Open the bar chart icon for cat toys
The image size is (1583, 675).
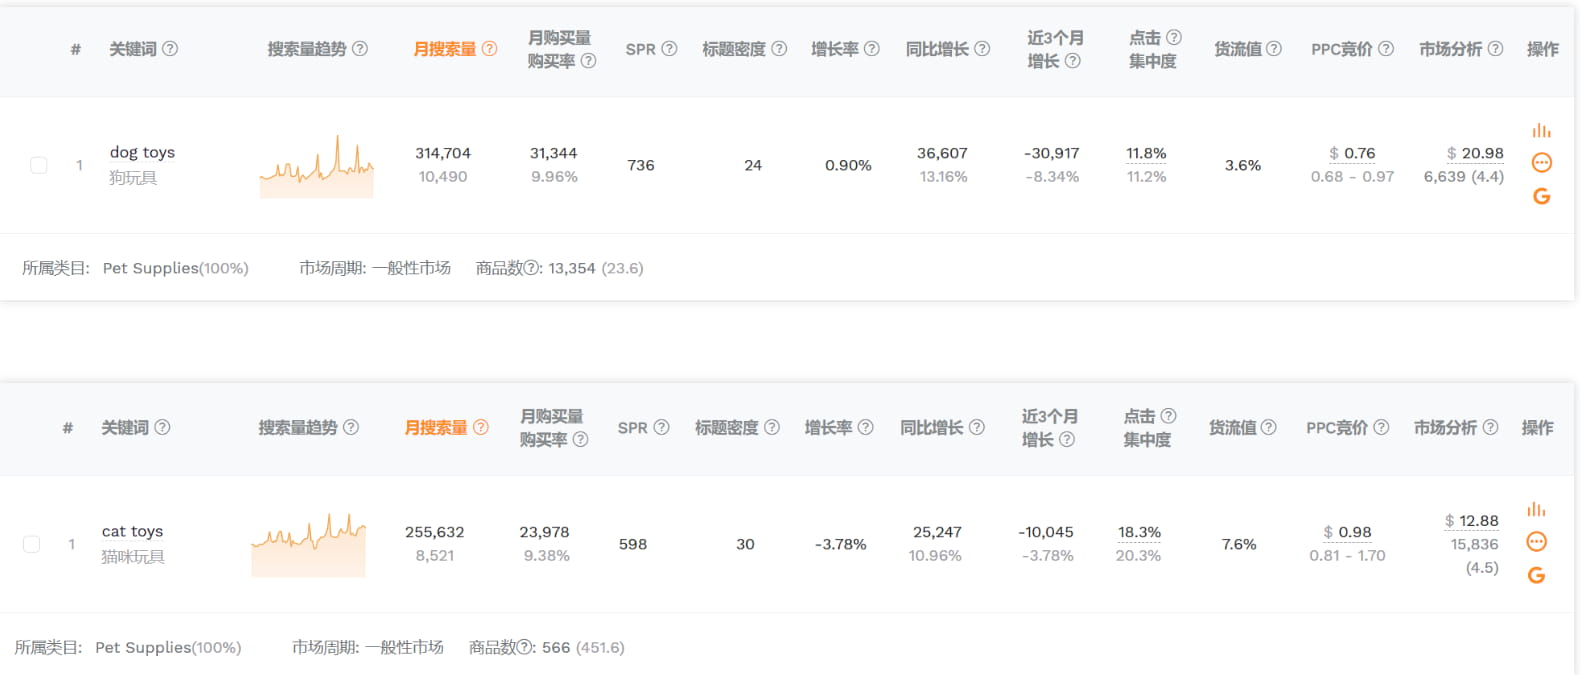[1536, 510]
